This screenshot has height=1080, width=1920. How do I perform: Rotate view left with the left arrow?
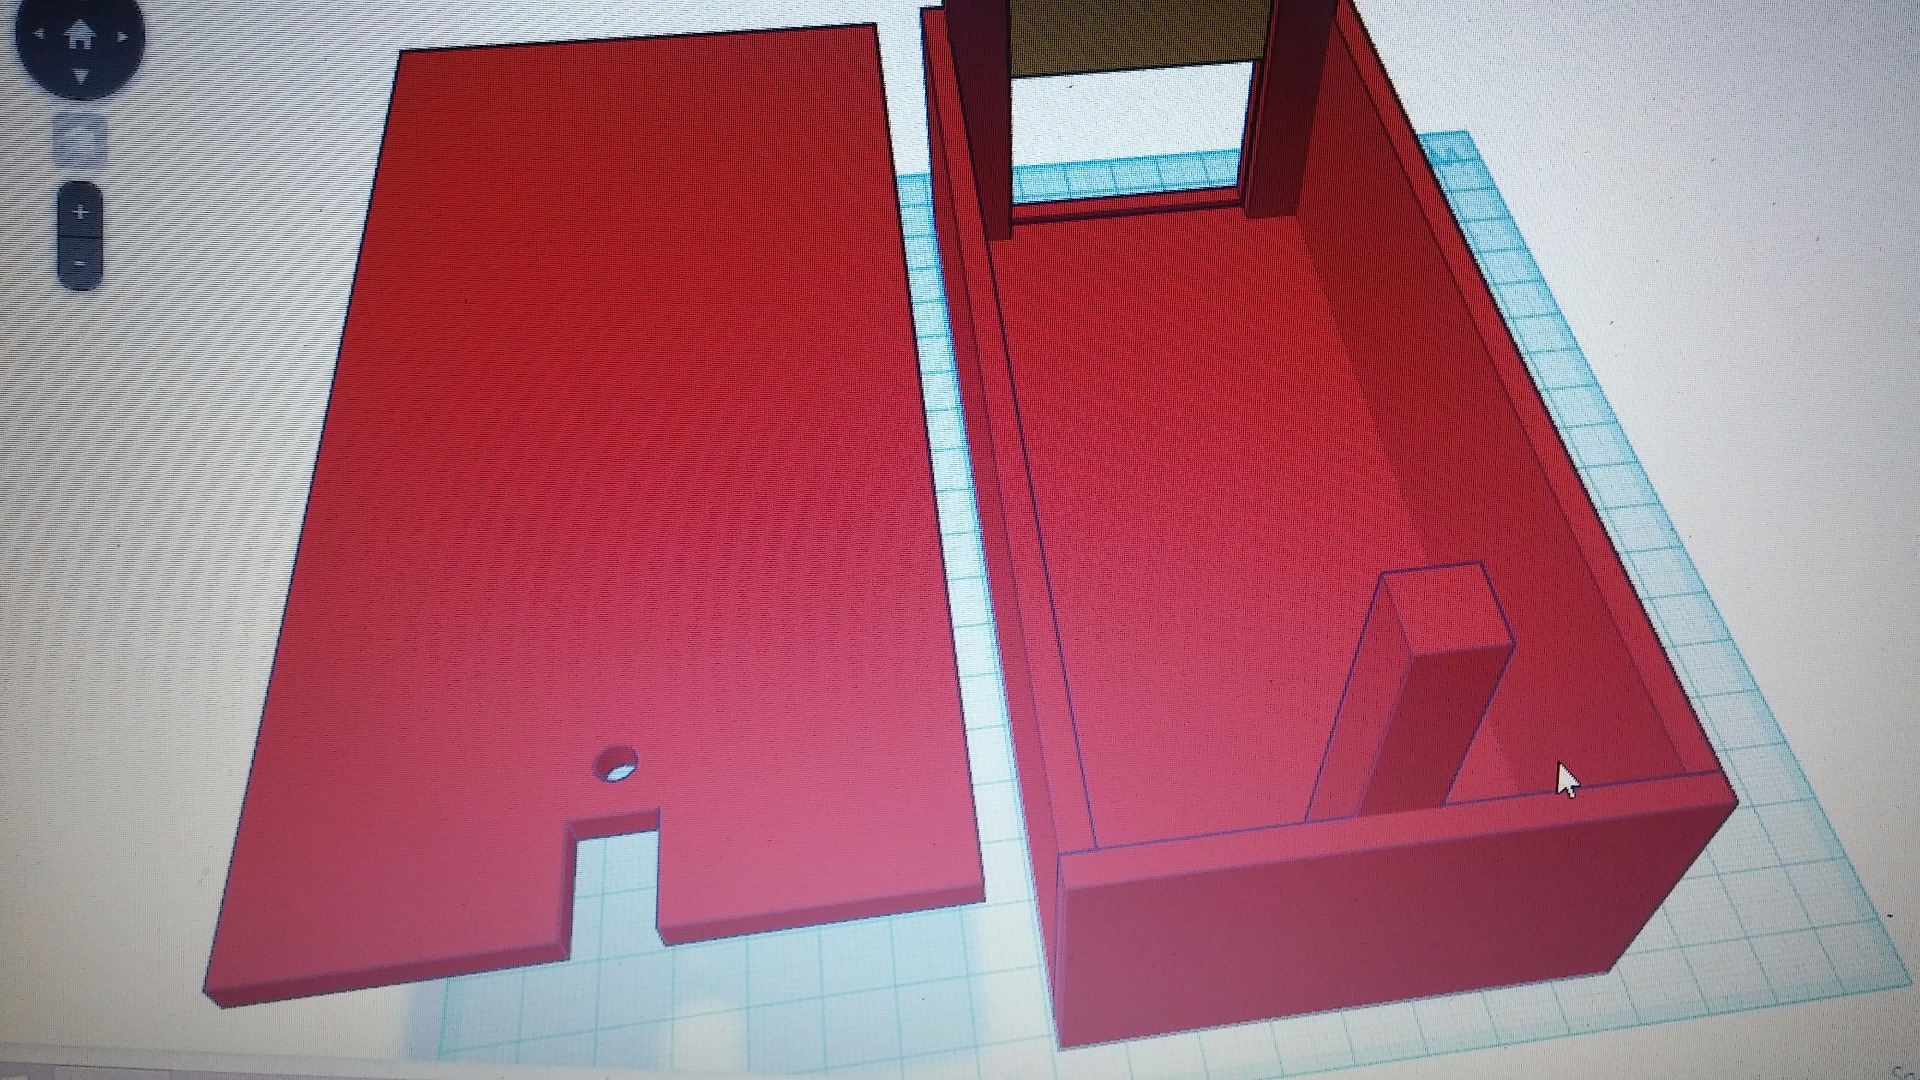coord(39,34)
